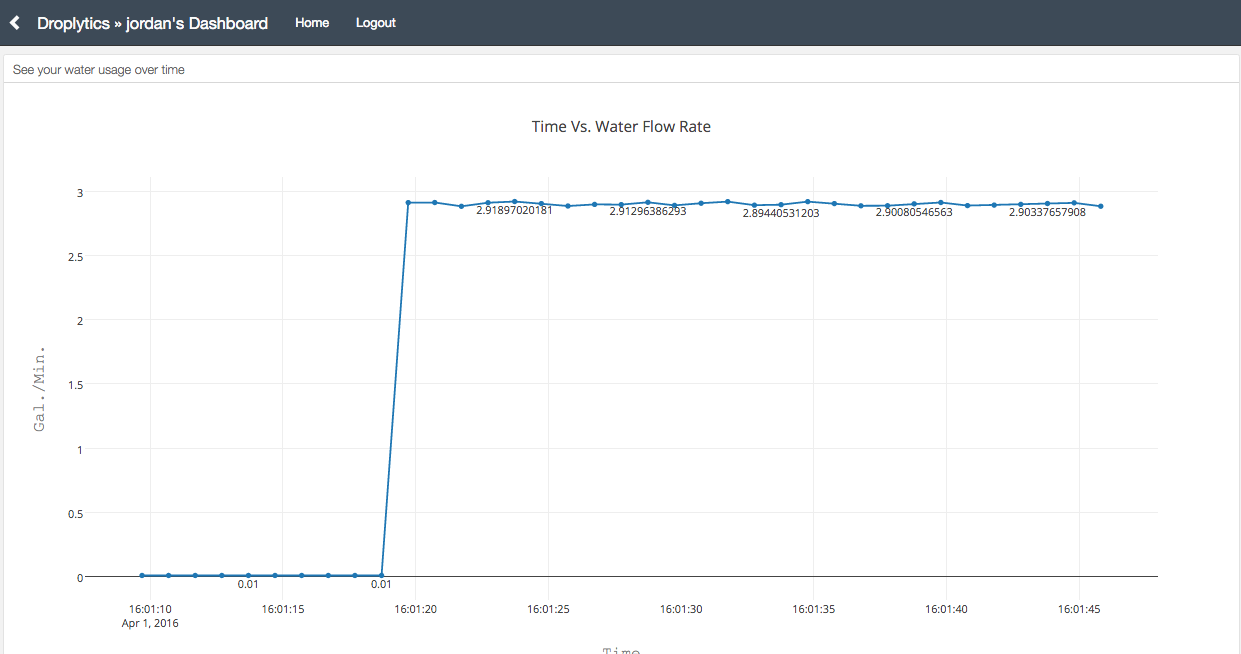Click the data point labeled 2.89440531203
The image size is (1241, 654).
click(781, 204)
